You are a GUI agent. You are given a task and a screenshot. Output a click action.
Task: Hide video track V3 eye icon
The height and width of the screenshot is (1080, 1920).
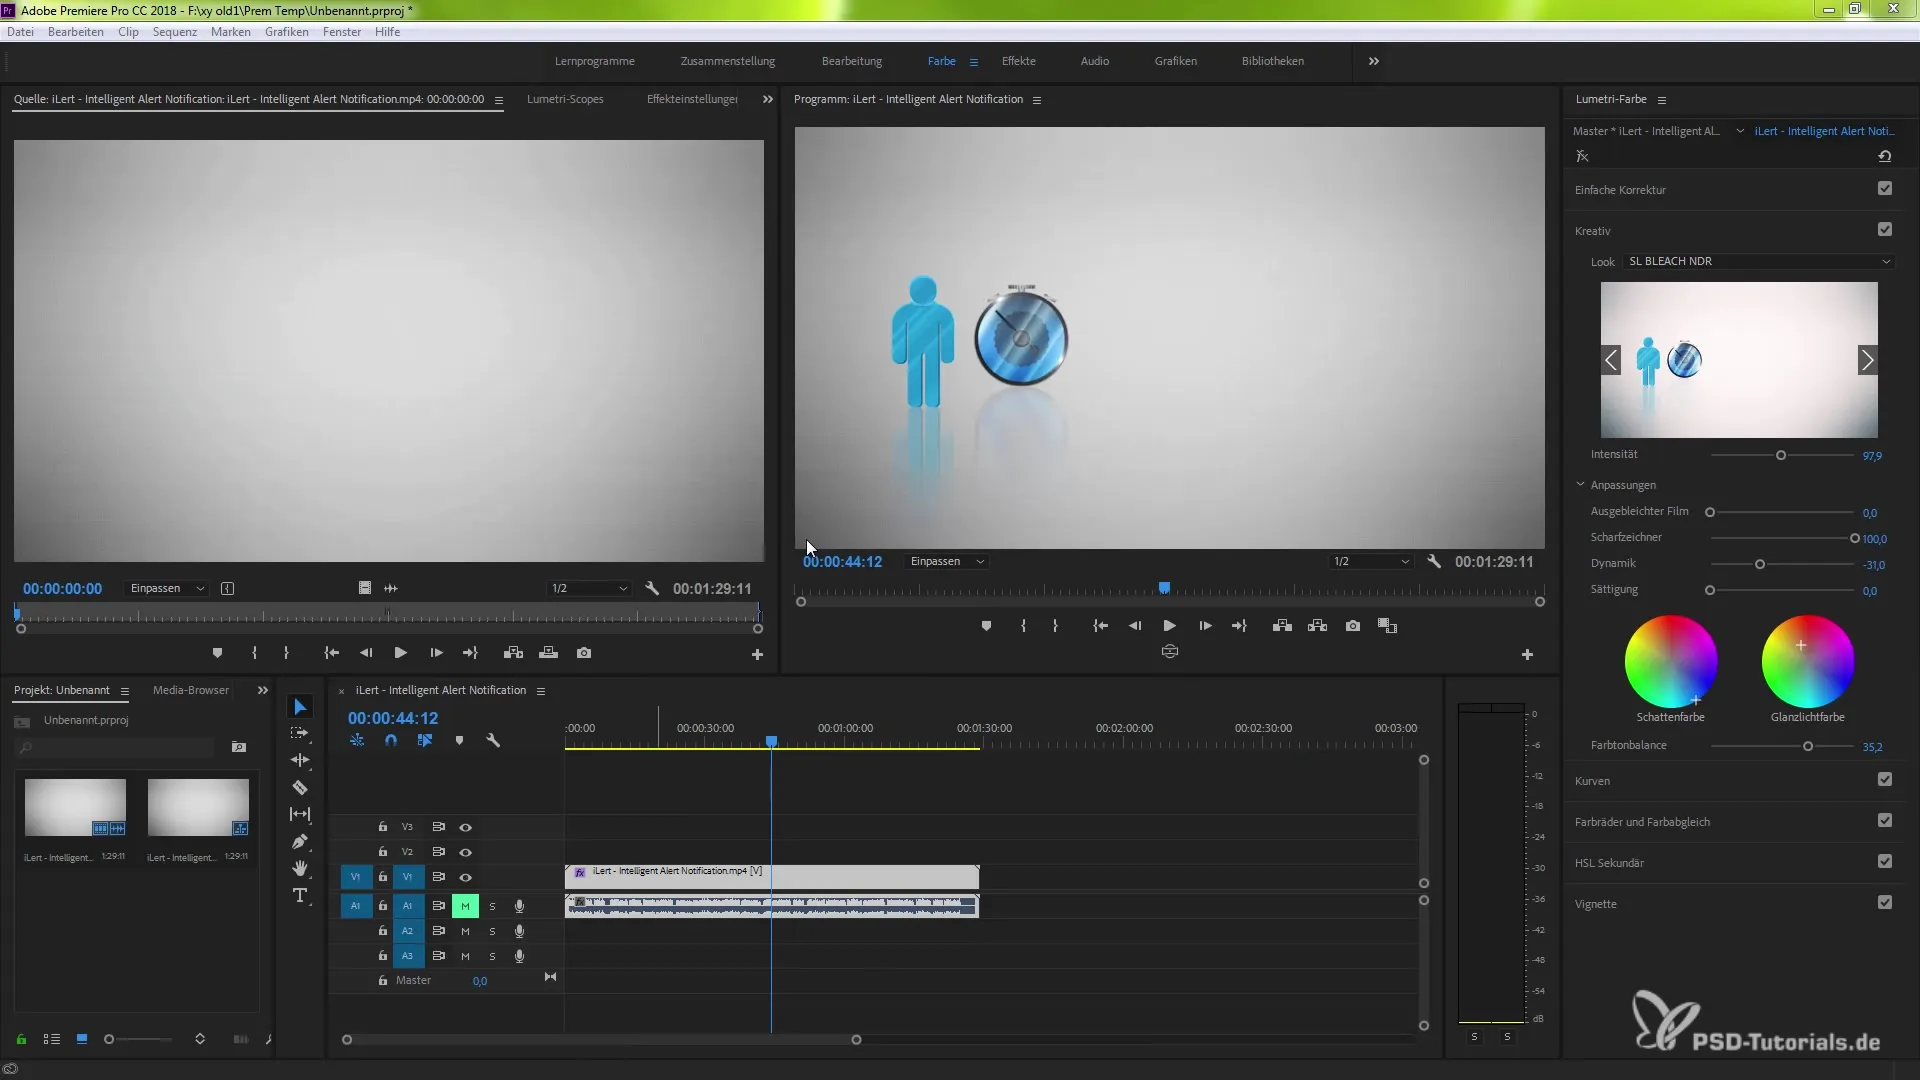465,828
